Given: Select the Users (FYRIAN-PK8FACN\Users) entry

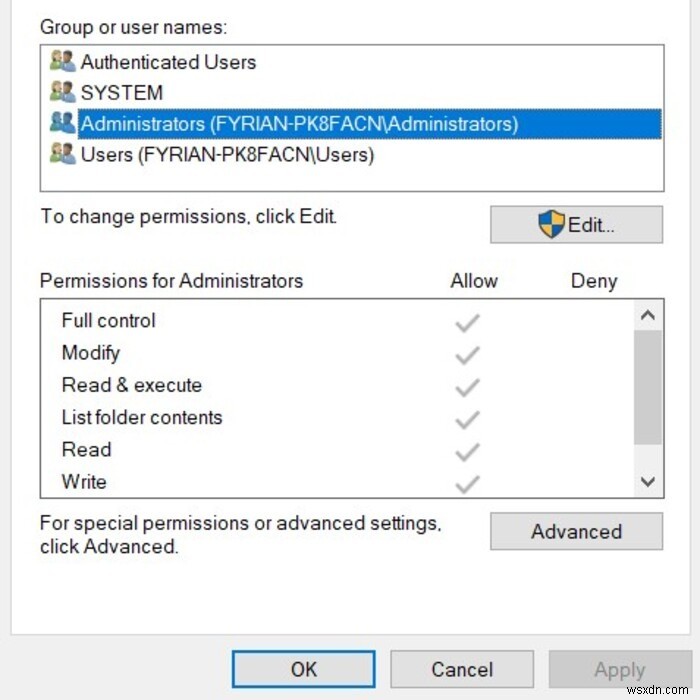Looking at the screenshot, I should [227, 155].
